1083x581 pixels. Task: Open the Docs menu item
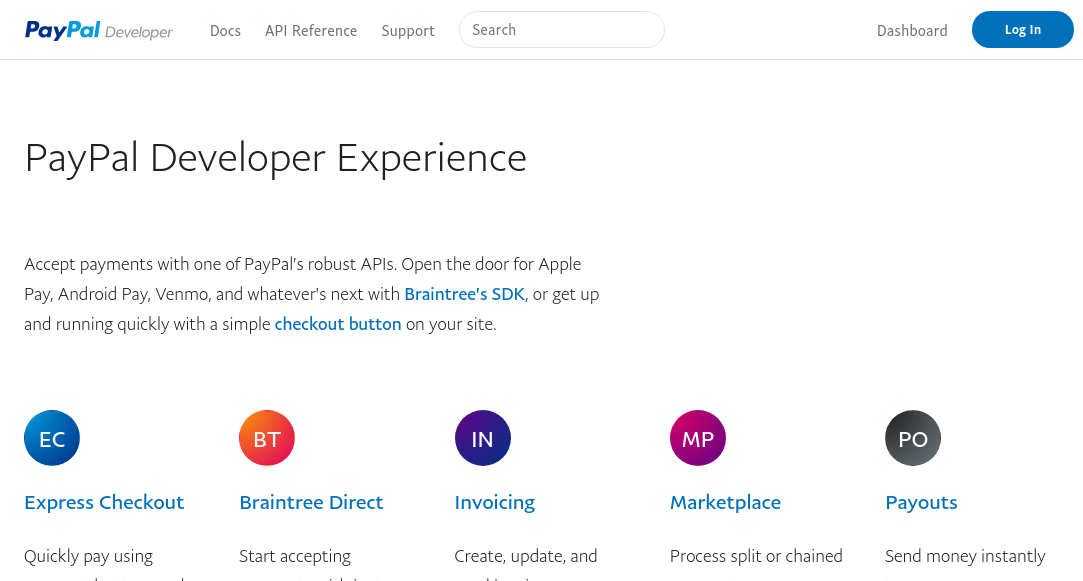click(225, 30)
